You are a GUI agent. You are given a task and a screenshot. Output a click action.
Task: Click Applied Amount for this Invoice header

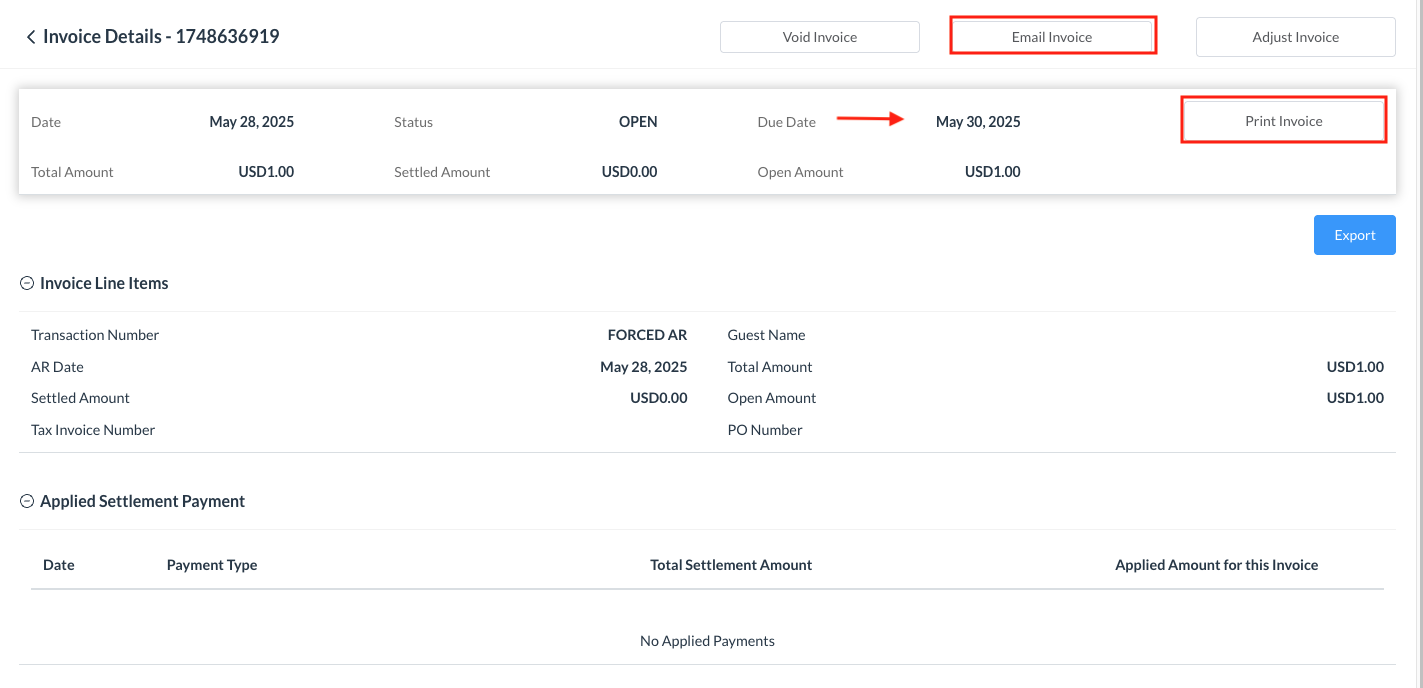(x=1216, y=565)
